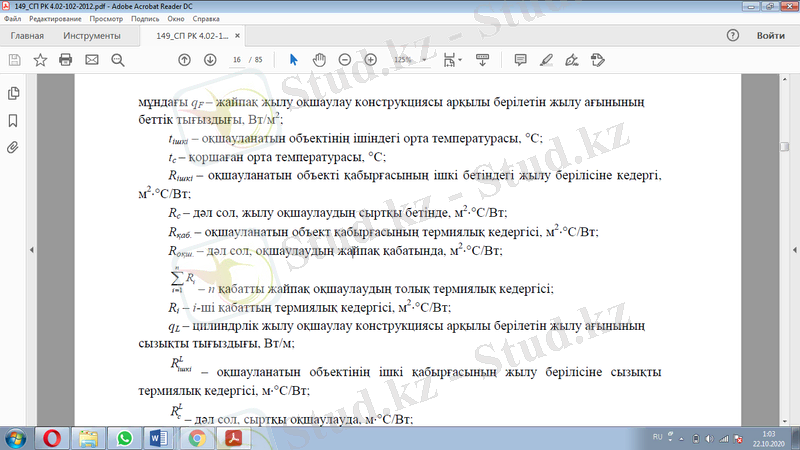Click the page number input field
The image size is (800, 450).
point(237,60)
